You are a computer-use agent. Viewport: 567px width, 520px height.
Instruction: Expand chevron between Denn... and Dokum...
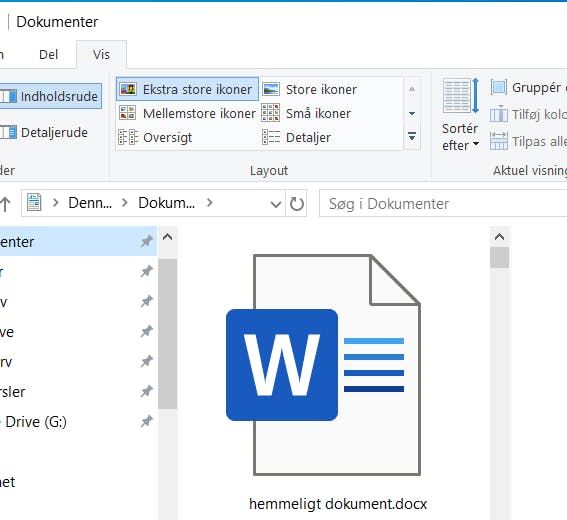pyautogui.click(x=125, y=203)
